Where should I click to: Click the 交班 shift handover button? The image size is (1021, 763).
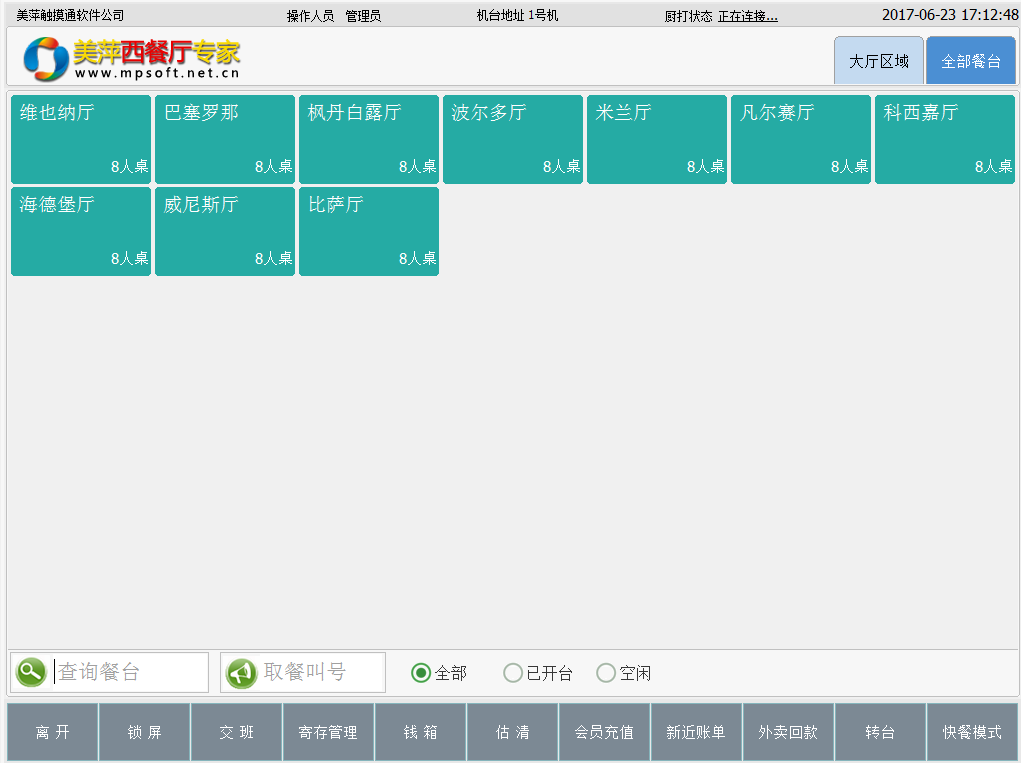[236, 732]
